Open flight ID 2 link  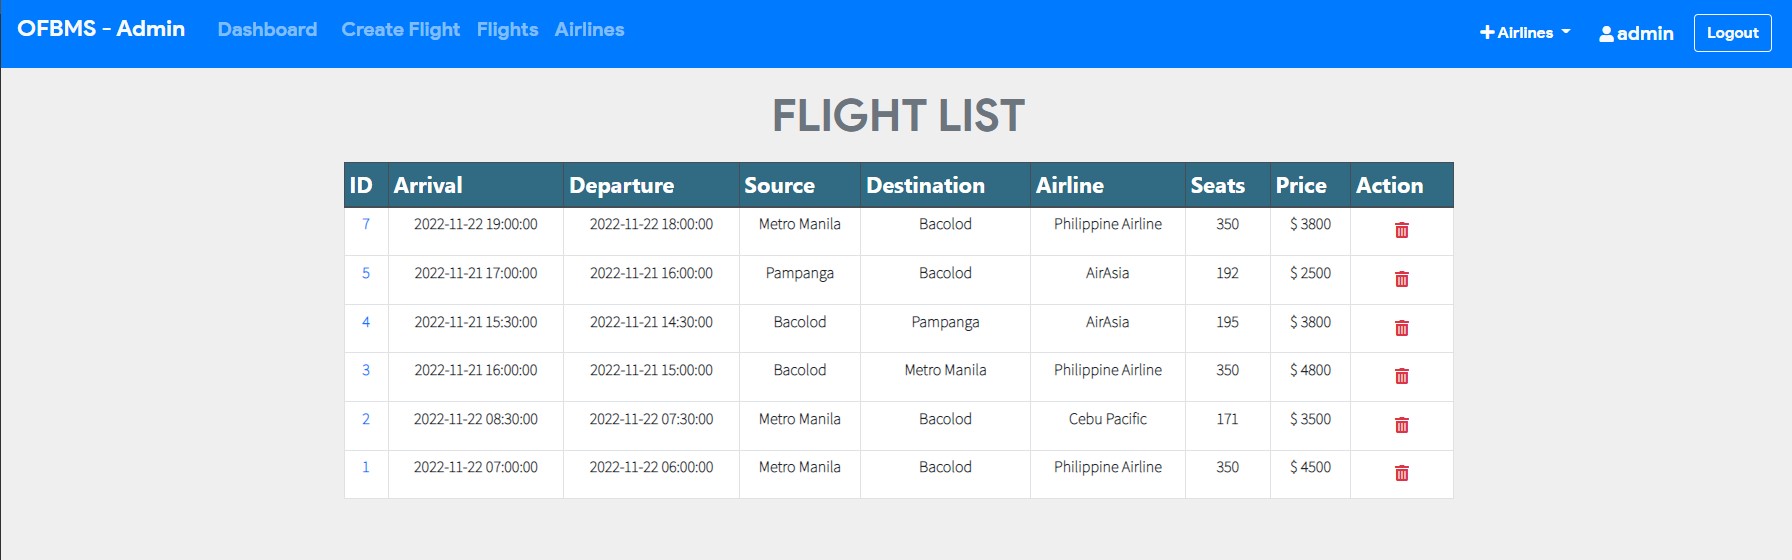pos(366,419)
